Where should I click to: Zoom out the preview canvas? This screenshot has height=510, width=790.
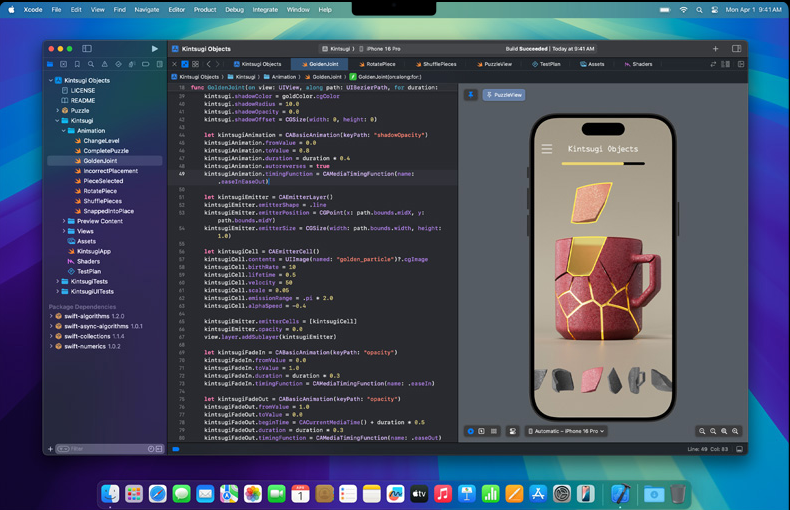coord(702,431)
